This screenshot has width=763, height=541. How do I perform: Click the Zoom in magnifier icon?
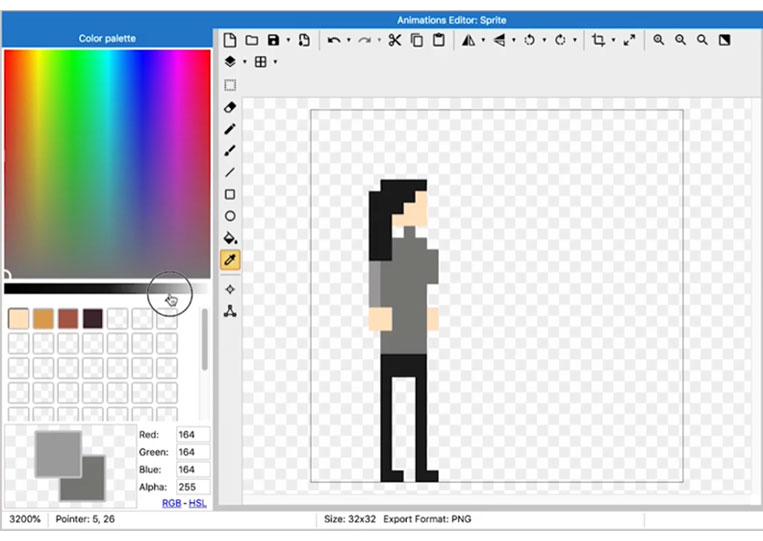pos(658,40)
